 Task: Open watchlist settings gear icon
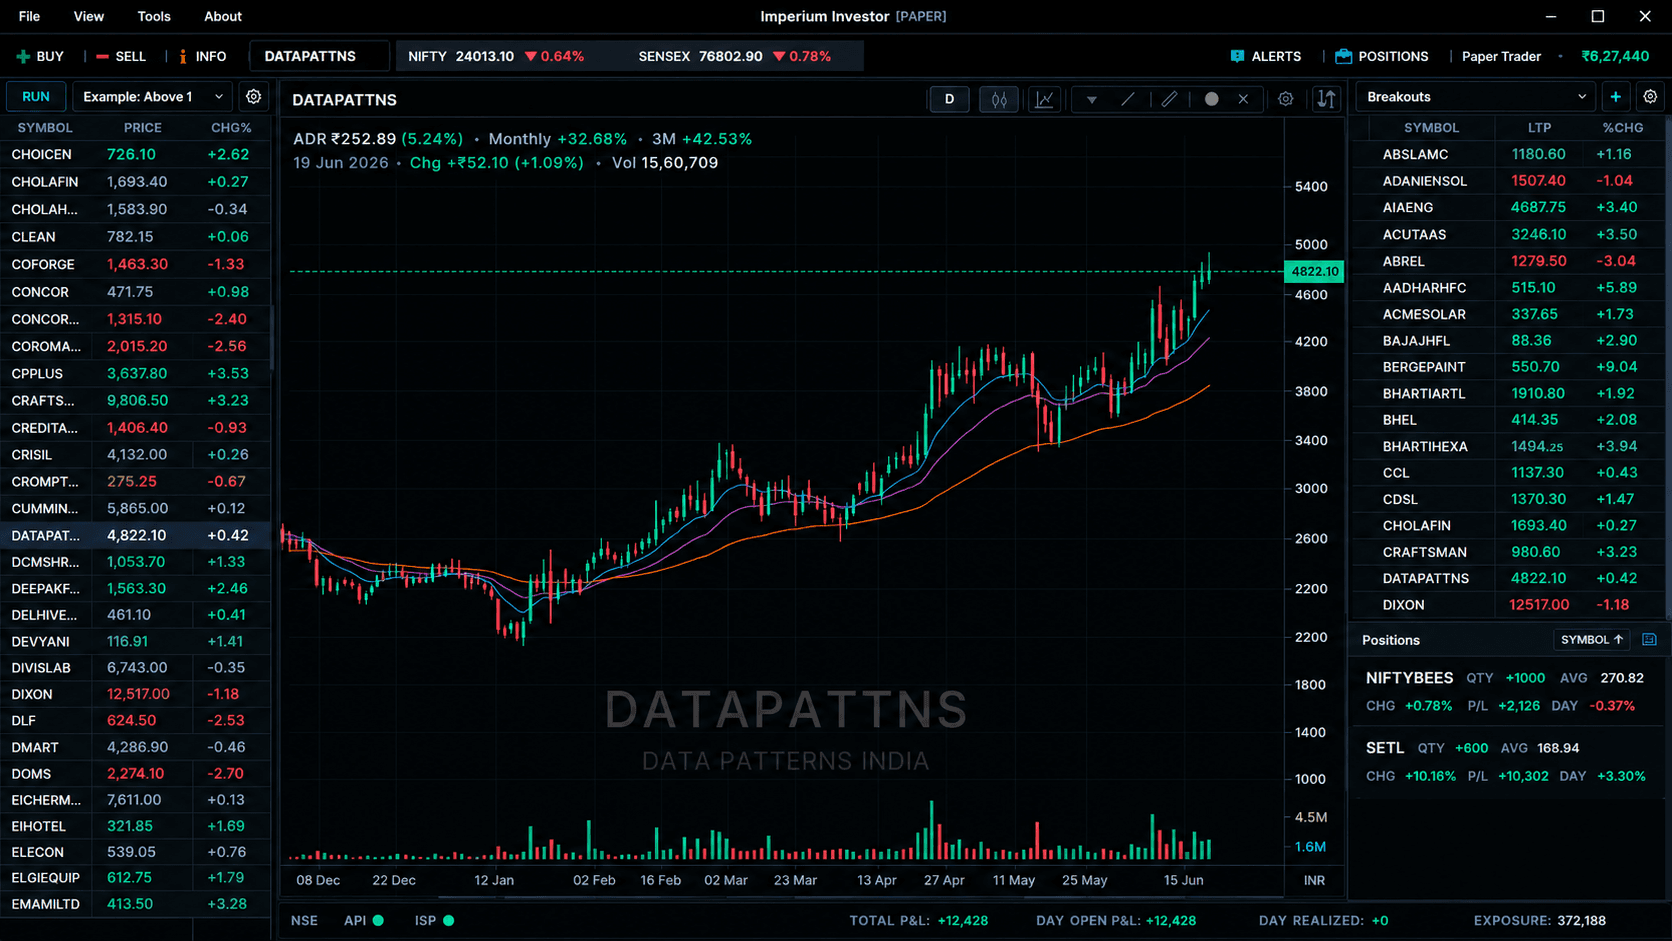[1650, 97]
